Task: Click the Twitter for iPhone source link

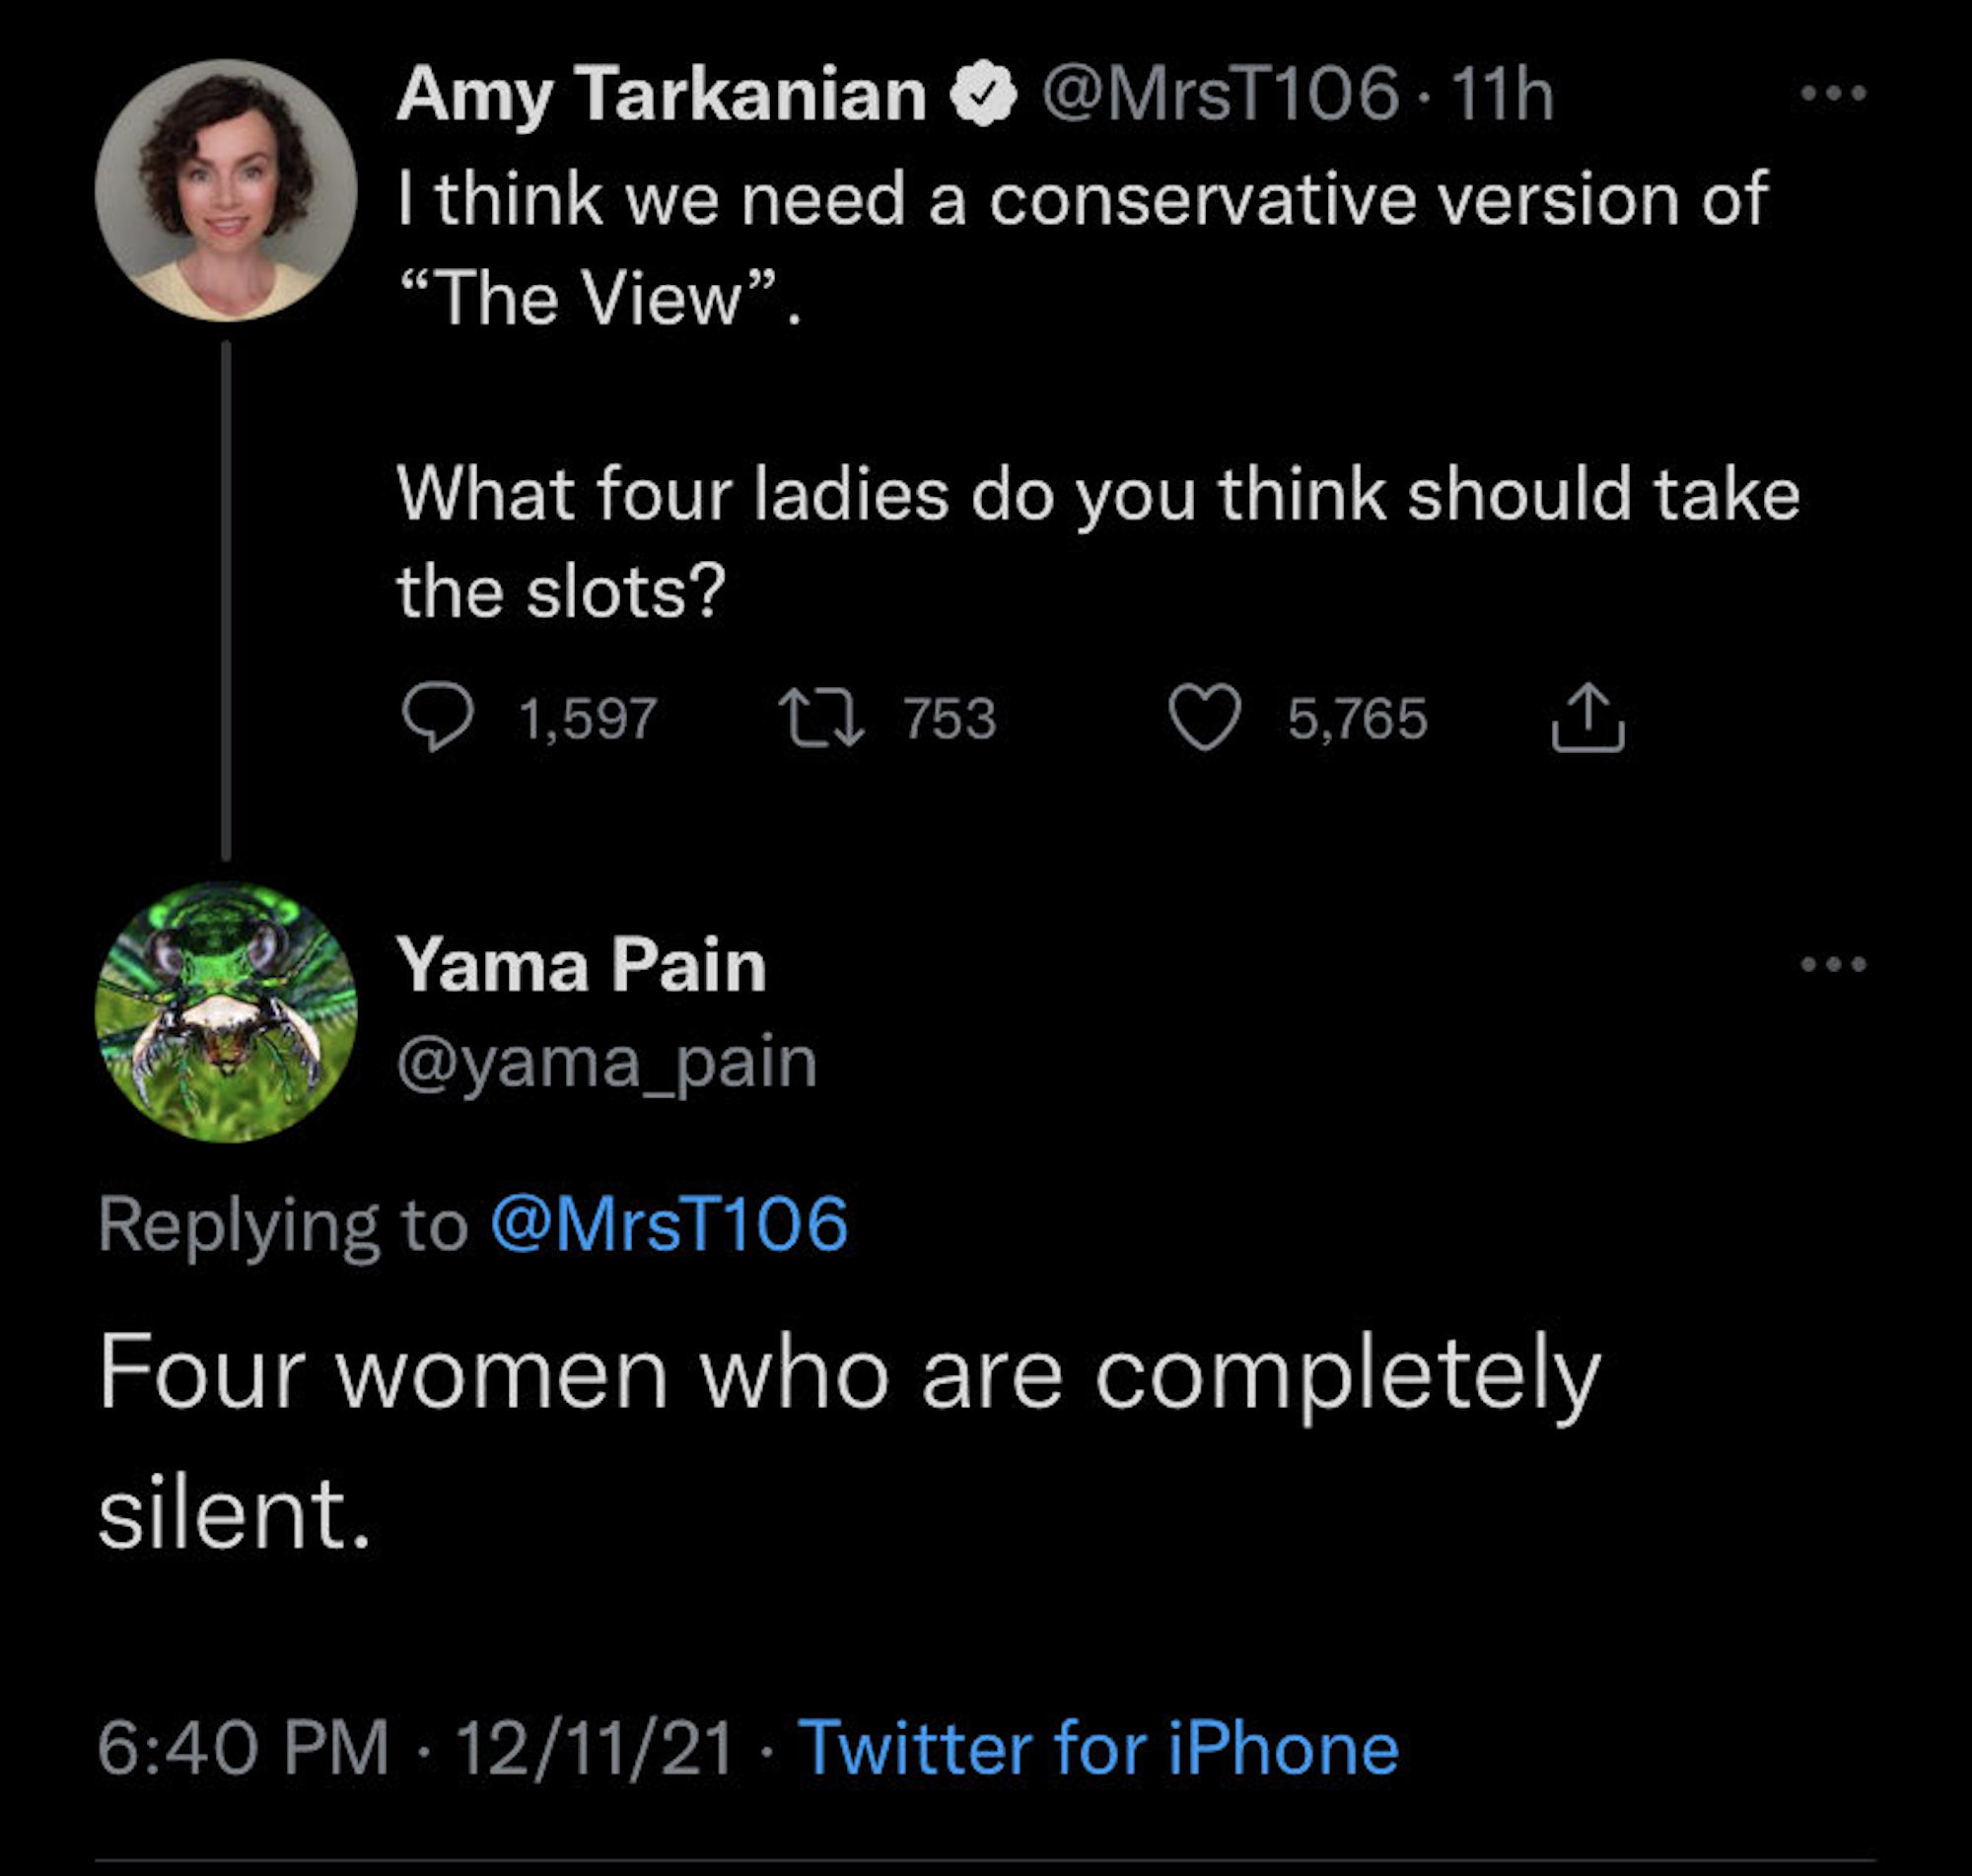Action: pyautogui.click(x=1097, y=1748)
